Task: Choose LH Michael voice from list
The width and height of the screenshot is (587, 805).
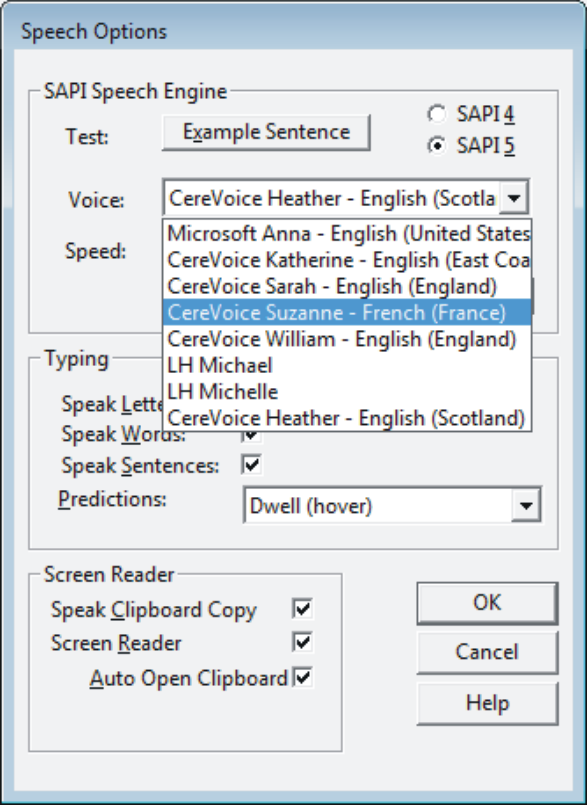Action: (x=347, y=365)
